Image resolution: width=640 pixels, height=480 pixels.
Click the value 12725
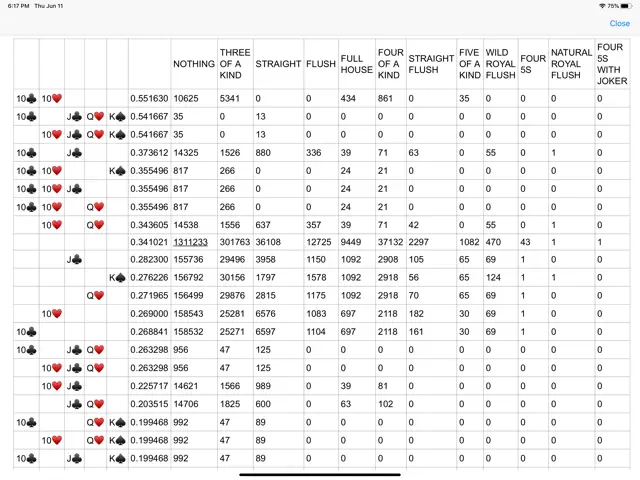[319, 242]
